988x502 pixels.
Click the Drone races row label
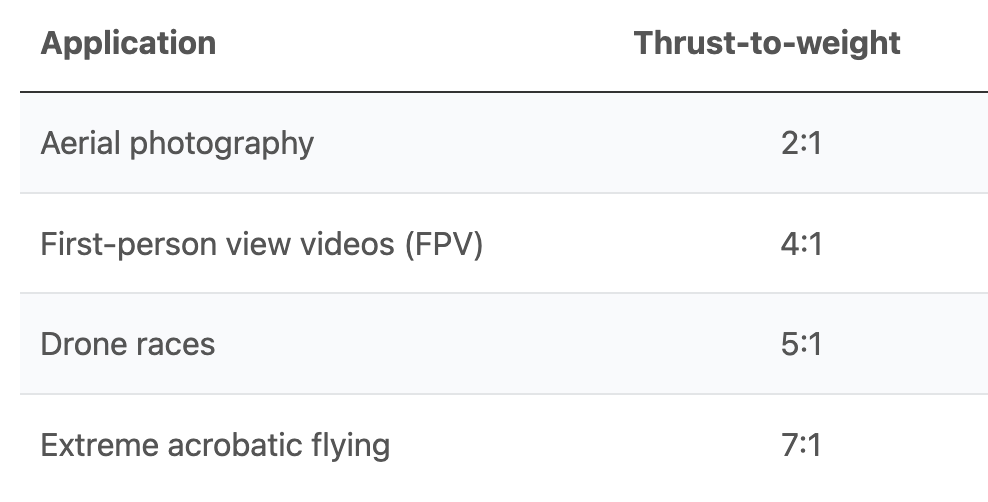(128, 345)
